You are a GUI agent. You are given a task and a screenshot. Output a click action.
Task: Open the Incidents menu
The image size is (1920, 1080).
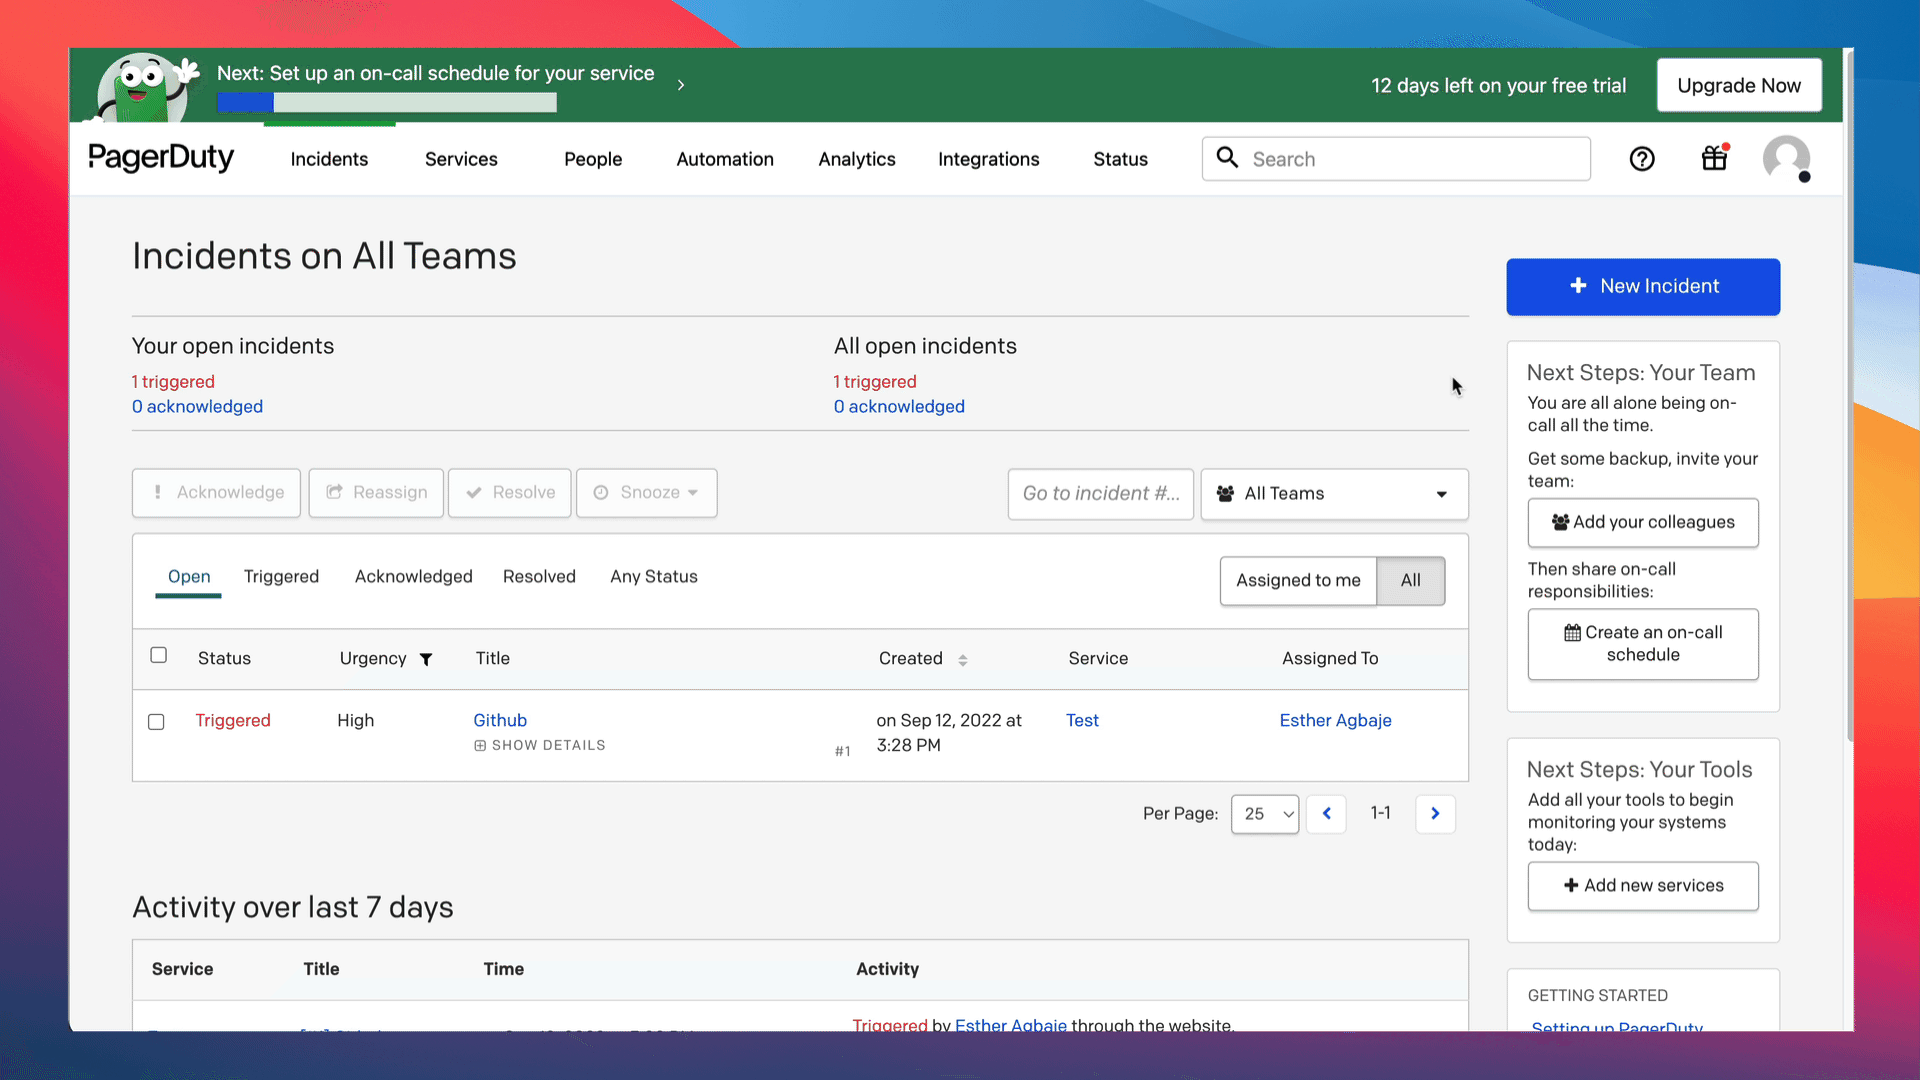tap(329, 159)
